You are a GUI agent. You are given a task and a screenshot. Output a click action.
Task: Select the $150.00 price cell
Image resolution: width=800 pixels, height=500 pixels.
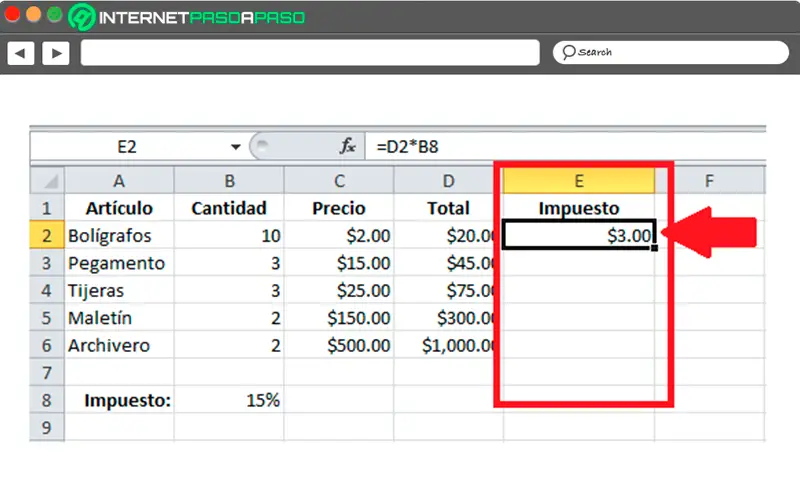(339, 318)
